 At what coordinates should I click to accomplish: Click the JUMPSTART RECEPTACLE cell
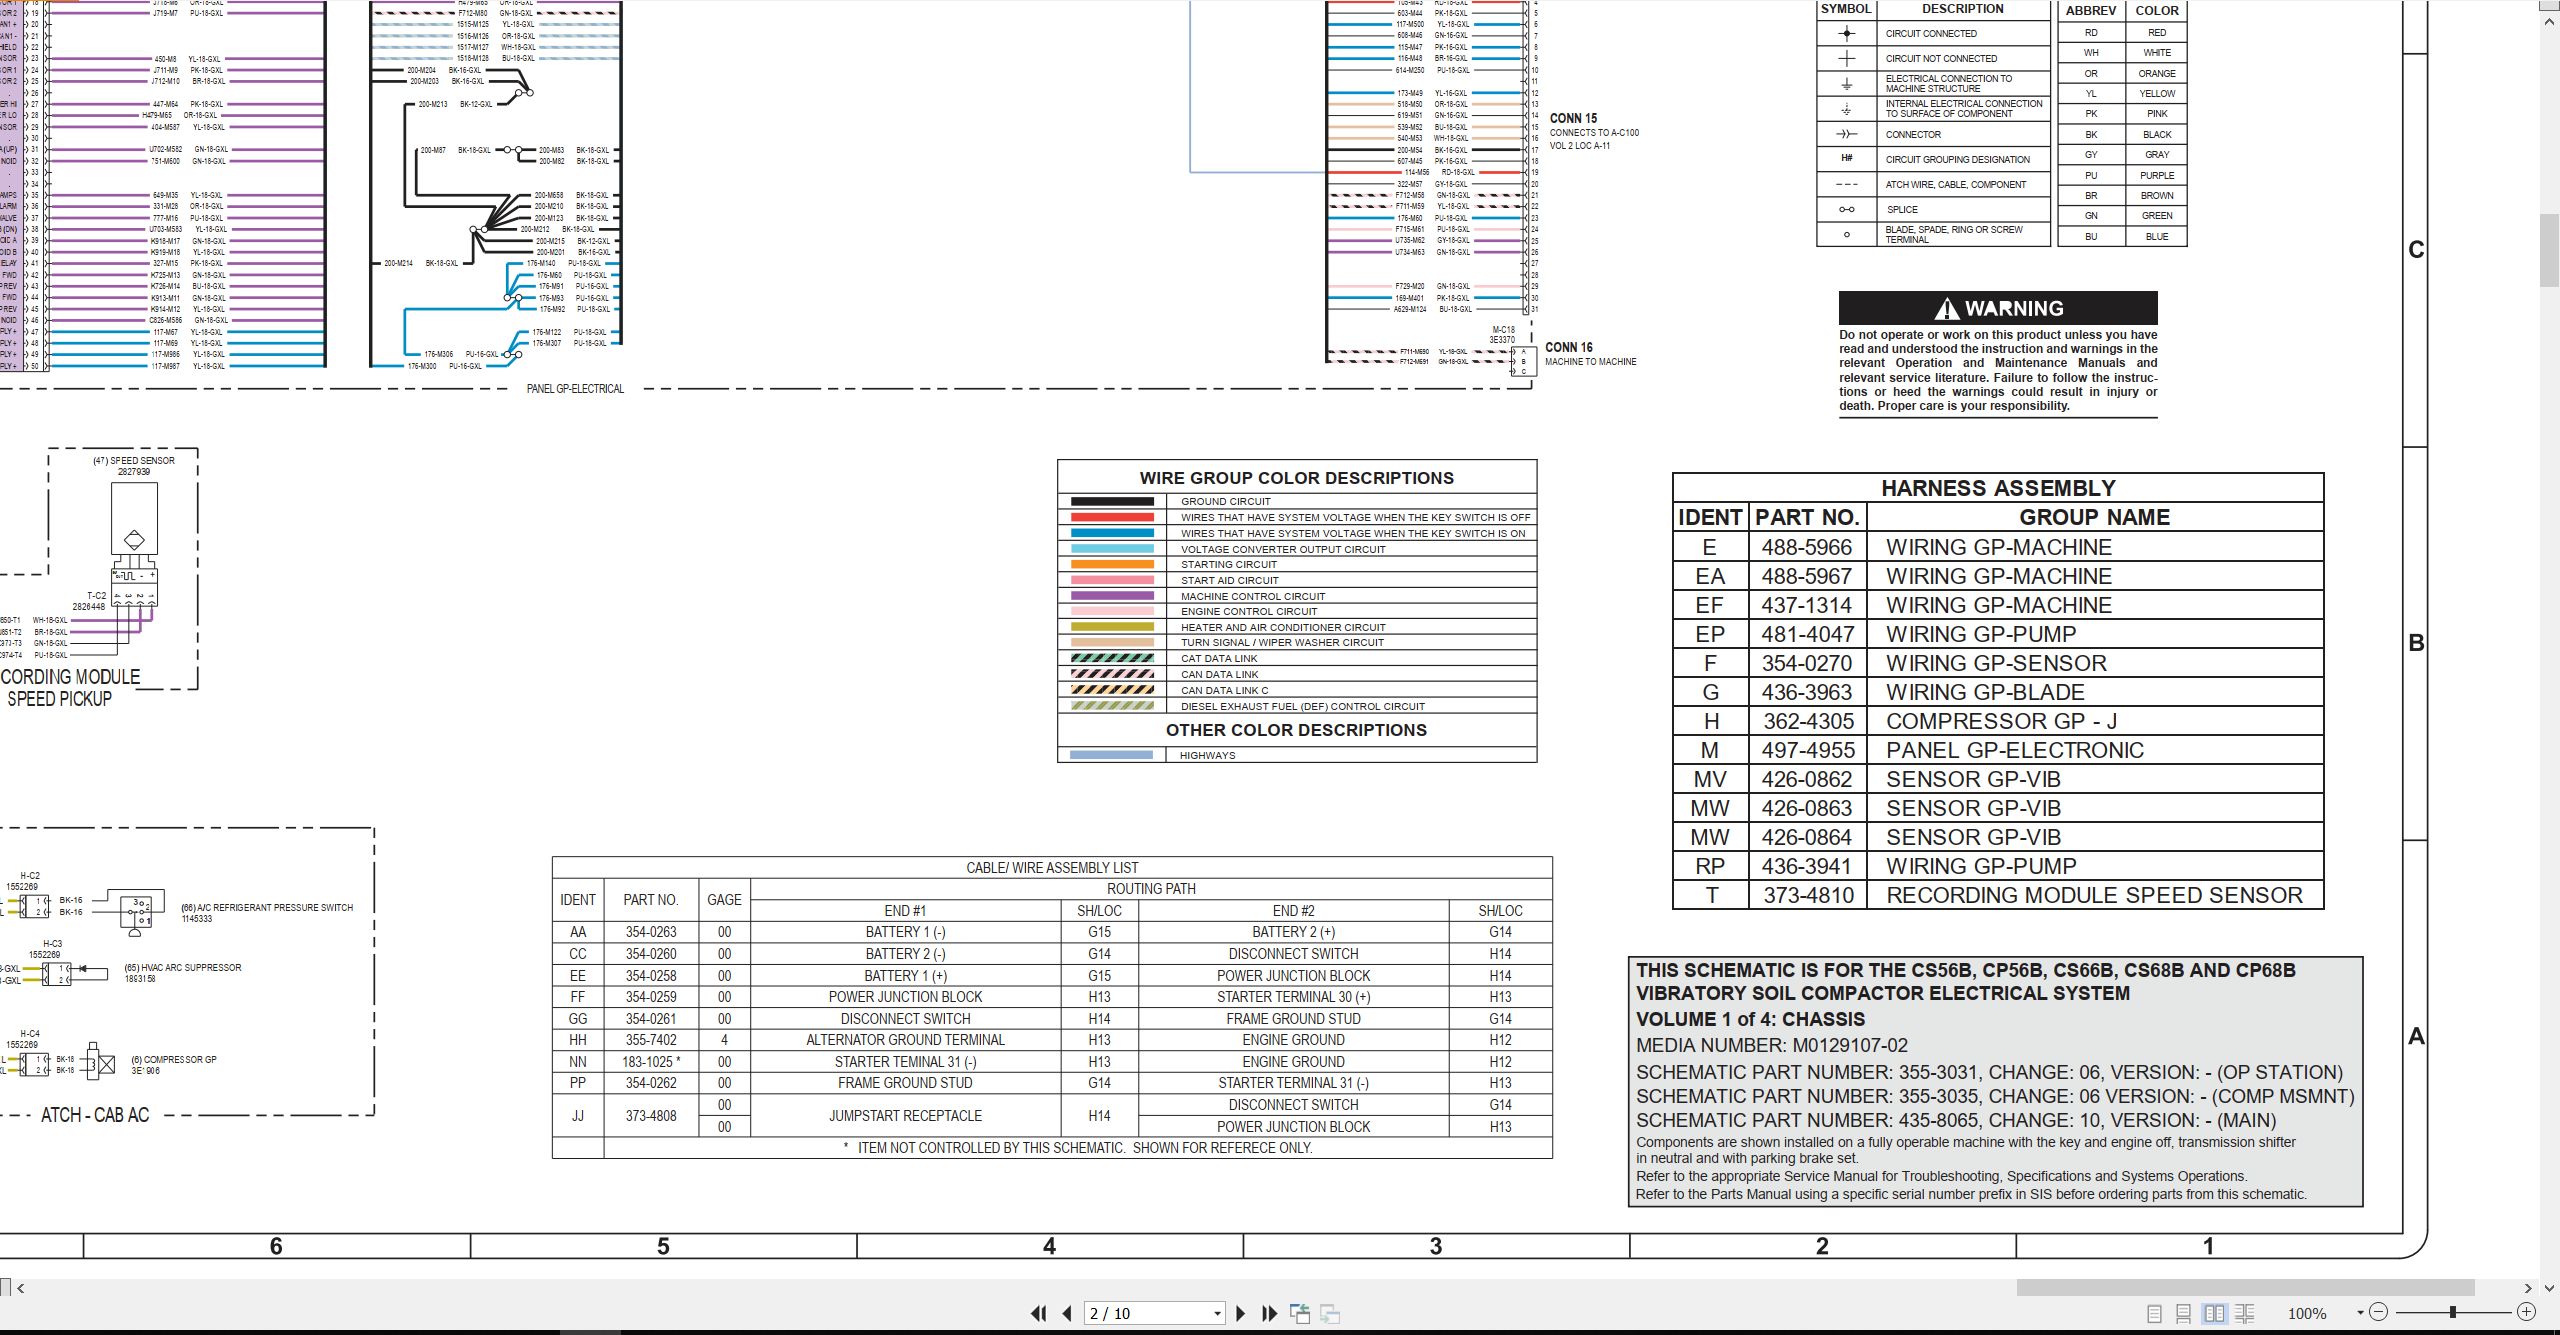pyautogui.click(x=905, y=1115)
